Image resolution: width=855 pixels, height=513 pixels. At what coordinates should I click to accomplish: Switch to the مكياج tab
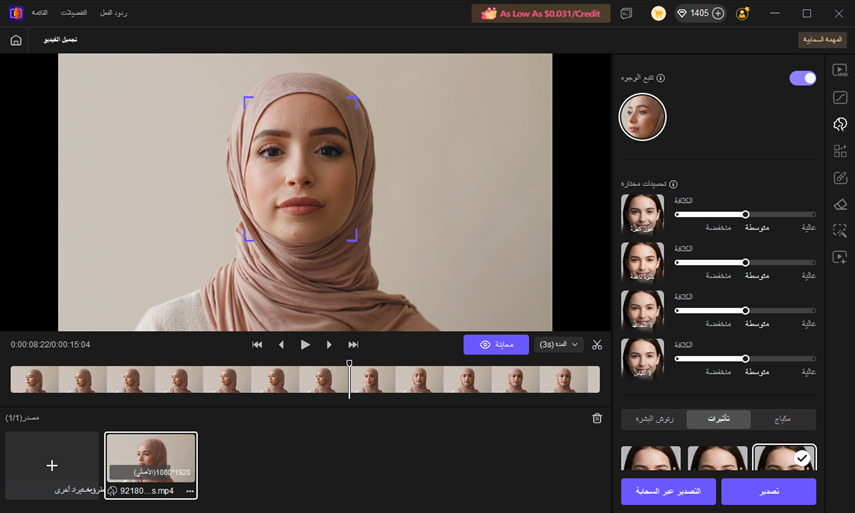782,419
